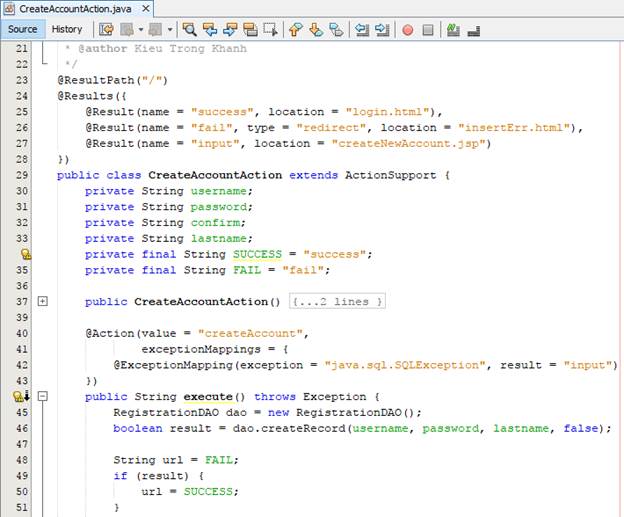Click line number 29 in gutter
This screenshot has height=517, width=624.
(22, 175)
